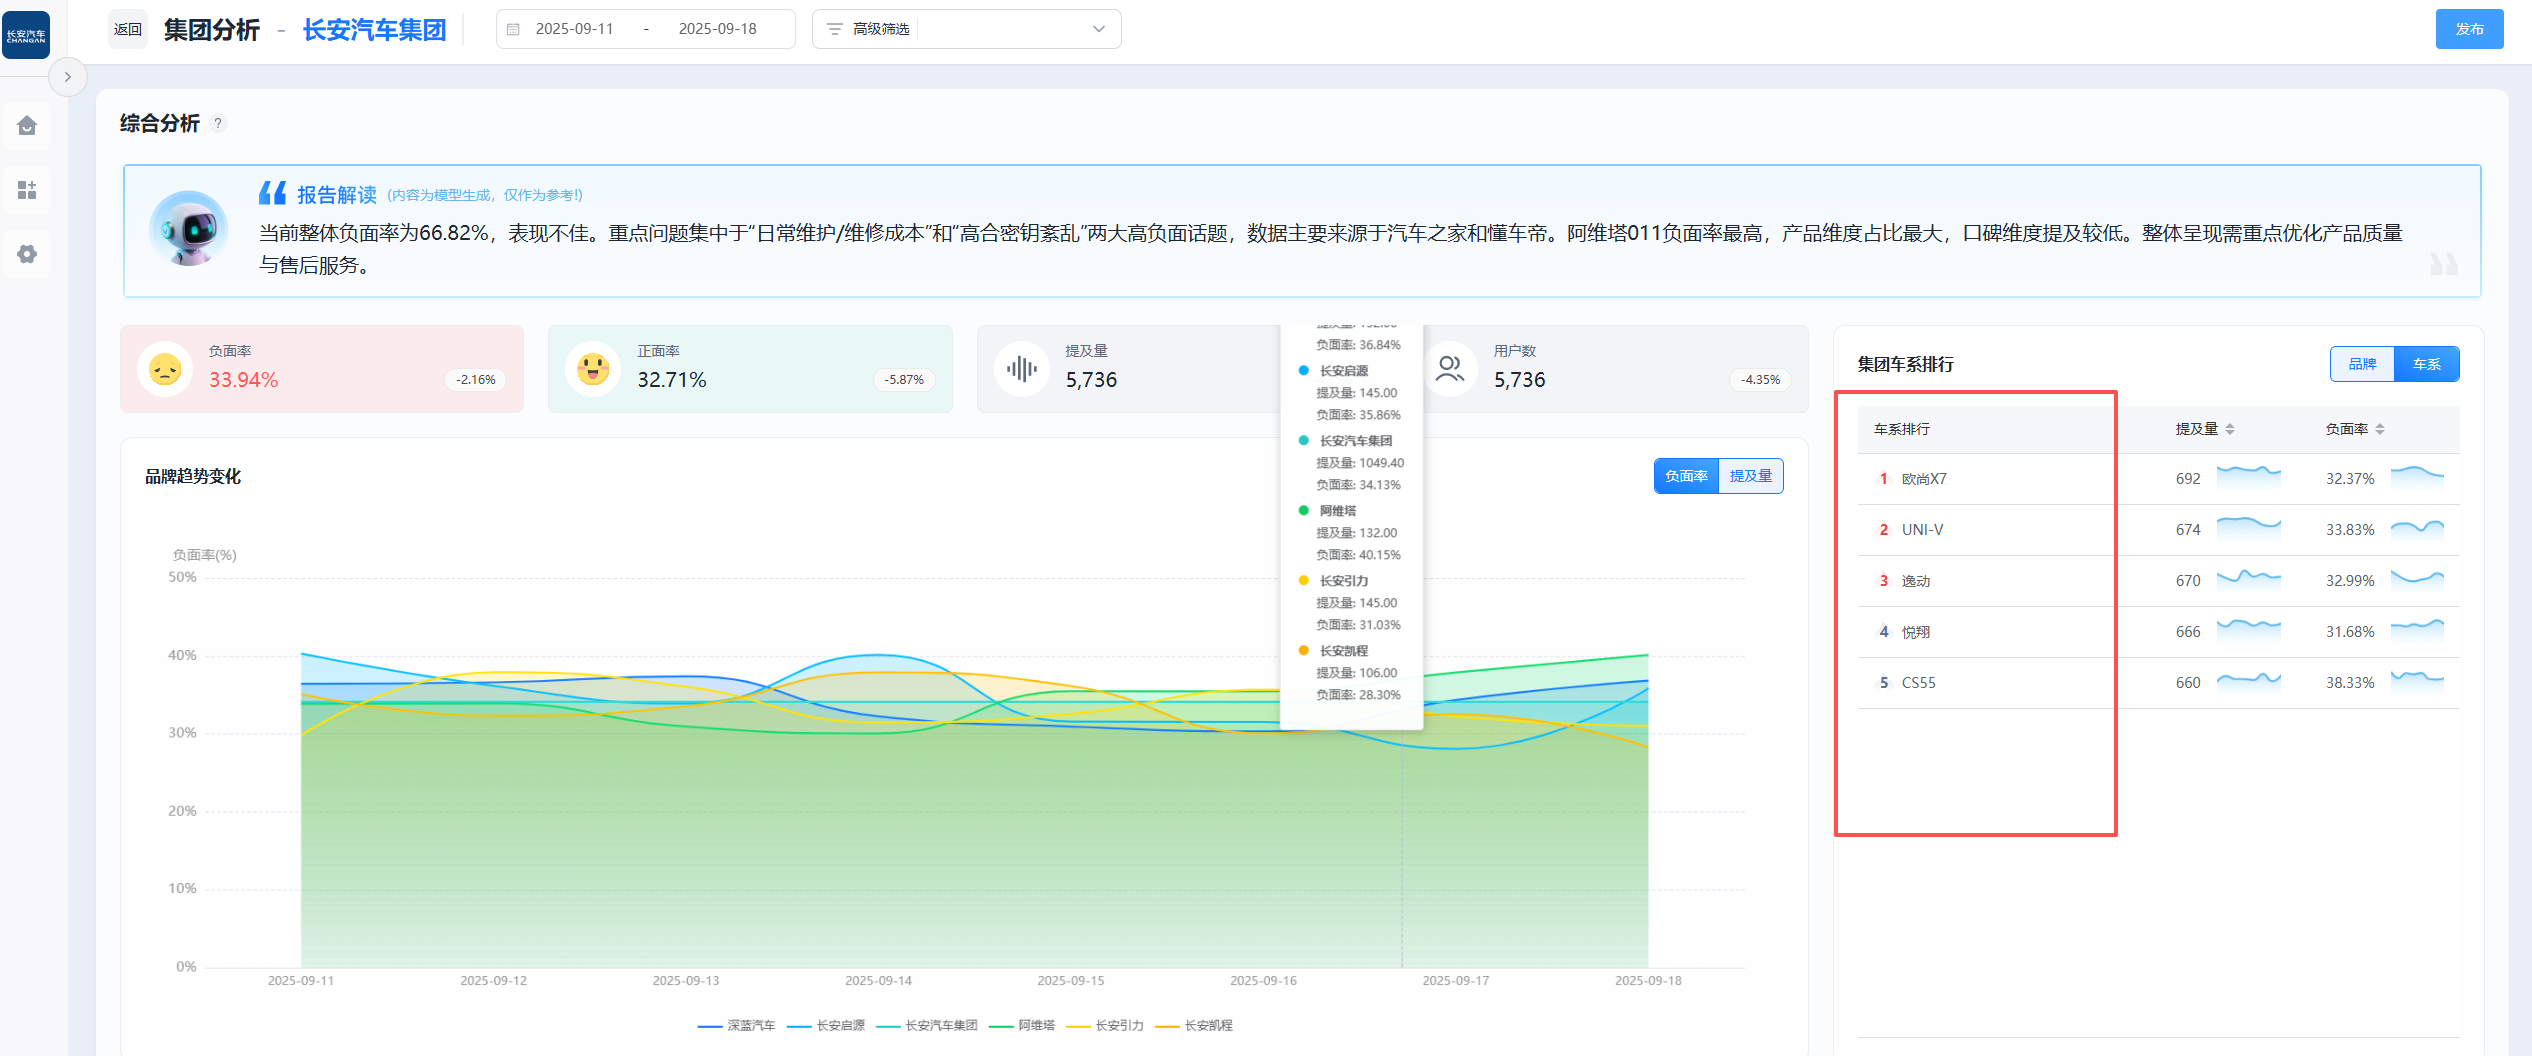Click the 返回 back button
2532x1056 pixels.
[128, 29]
